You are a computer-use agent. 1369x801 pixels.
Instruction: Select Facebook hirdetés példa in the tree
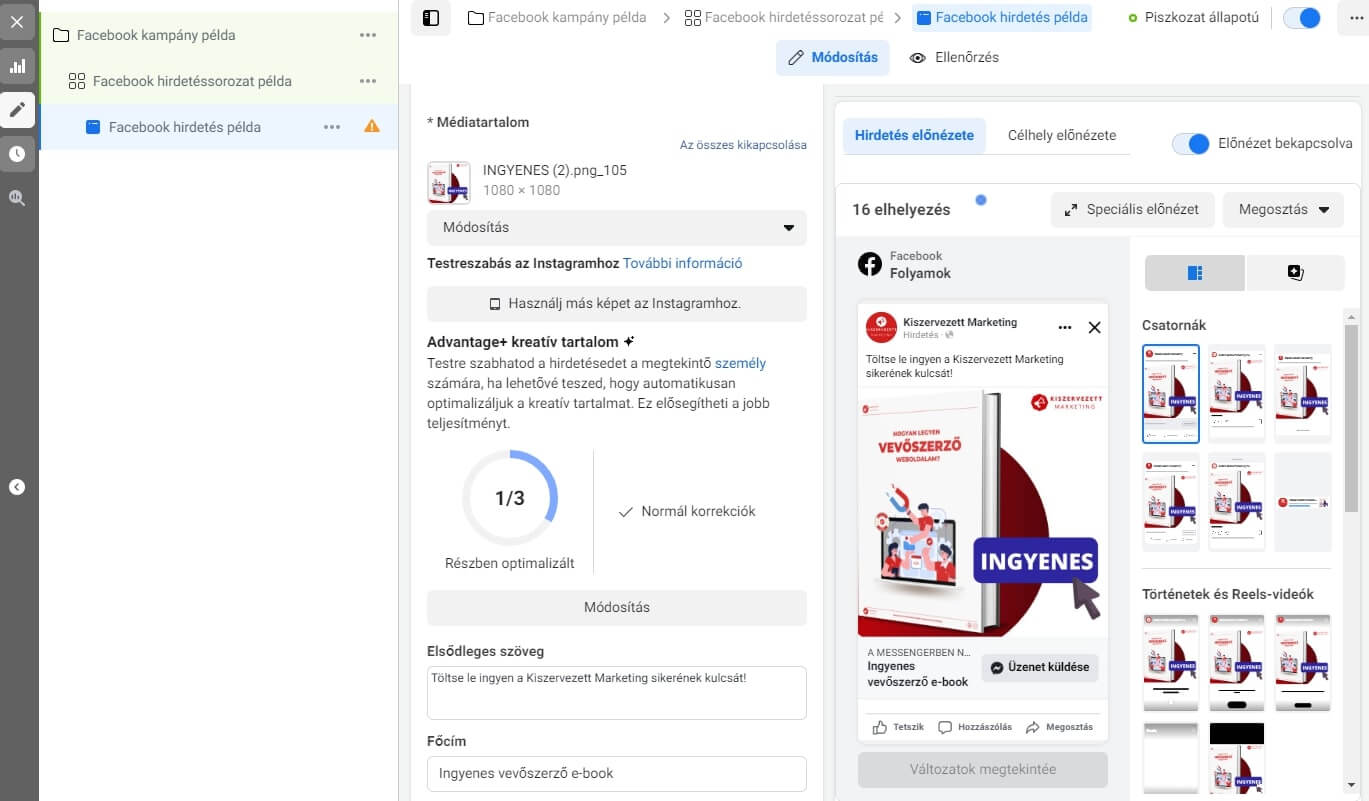tap(185, 127)
